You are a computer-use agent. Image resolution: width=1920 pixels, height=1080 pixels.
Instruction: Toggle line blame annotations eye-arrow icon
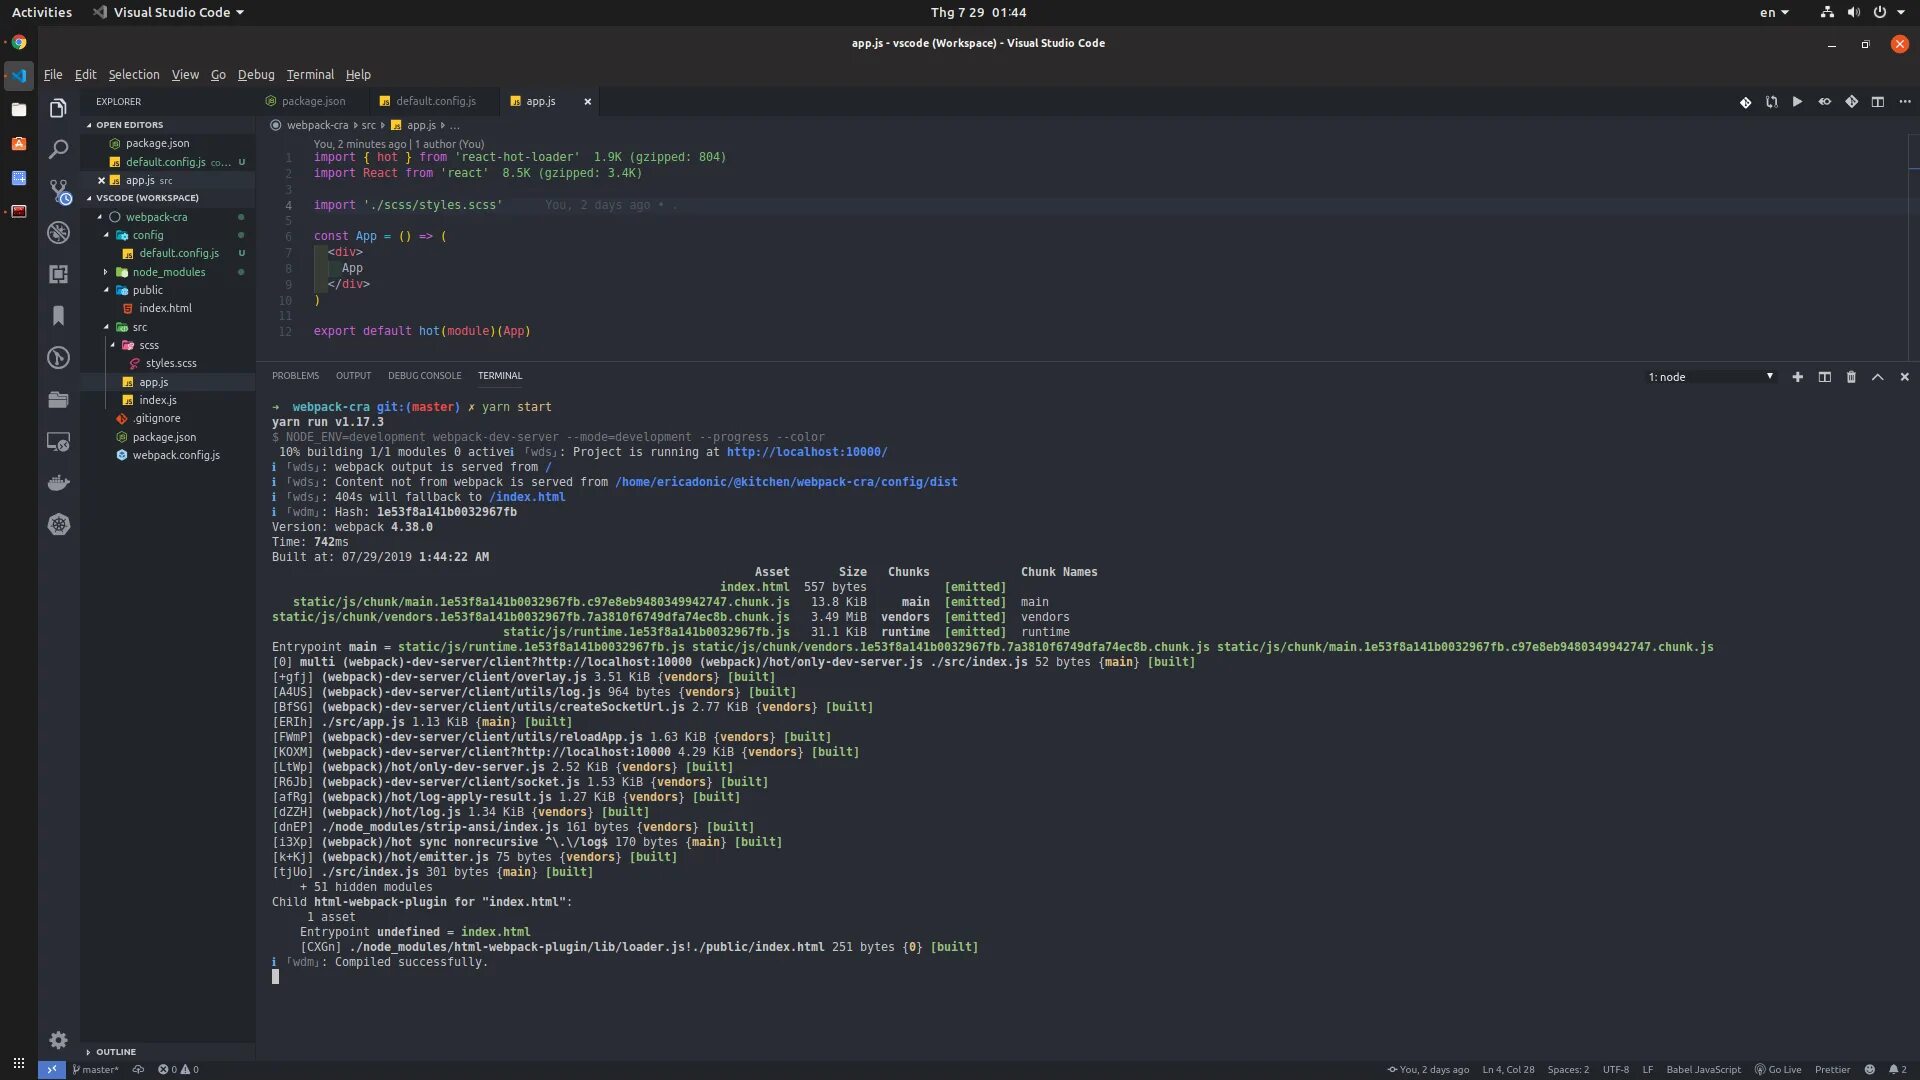pyautogui.click(x=1824, y=102)
